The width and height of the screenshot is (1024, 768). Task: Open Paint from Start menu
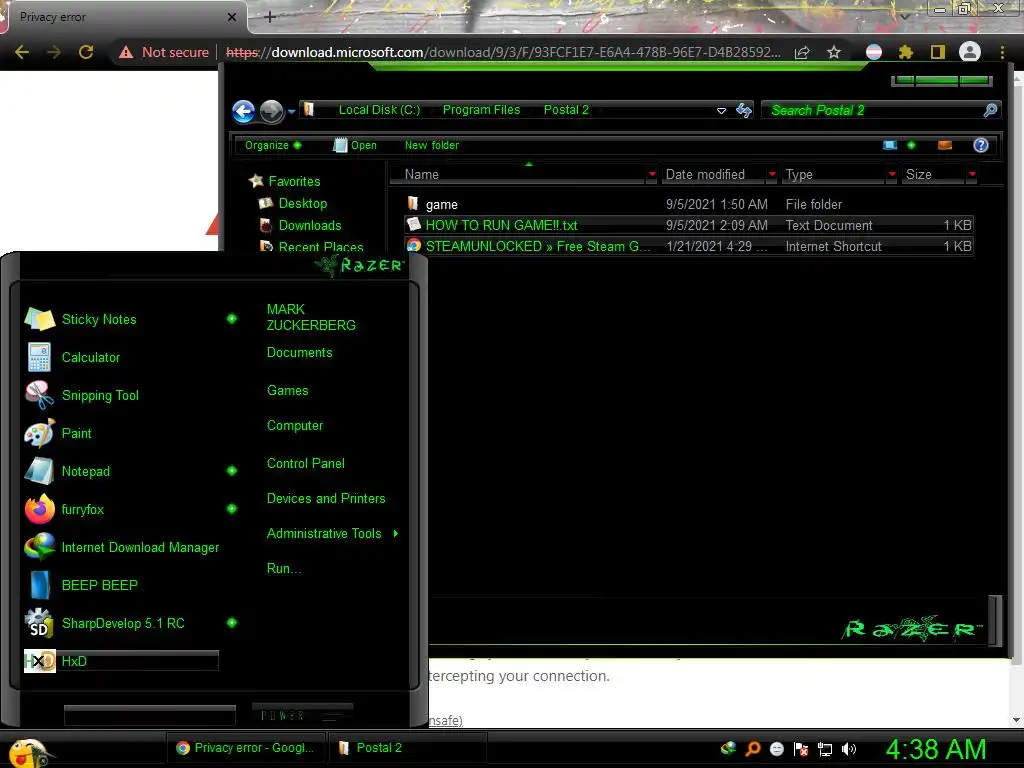coord(121,433)
